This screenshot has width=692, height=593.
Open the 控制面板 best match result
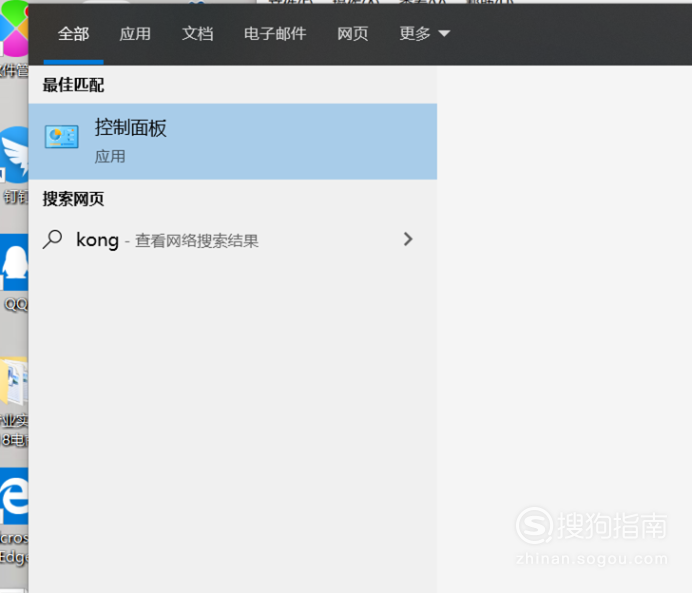[x=233, y=142]
